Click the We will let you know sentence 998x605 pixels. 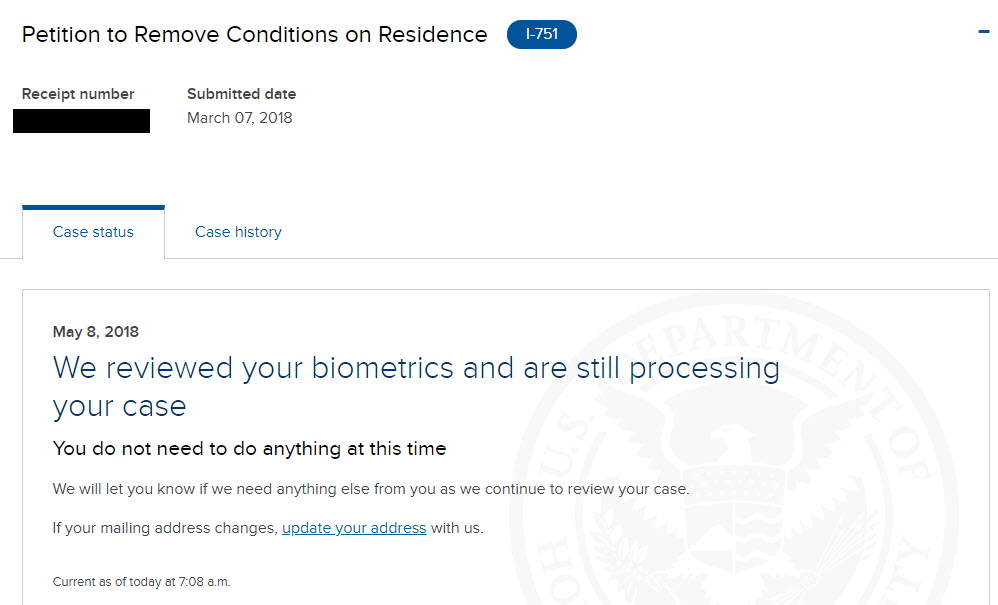[x=371, y=489]
